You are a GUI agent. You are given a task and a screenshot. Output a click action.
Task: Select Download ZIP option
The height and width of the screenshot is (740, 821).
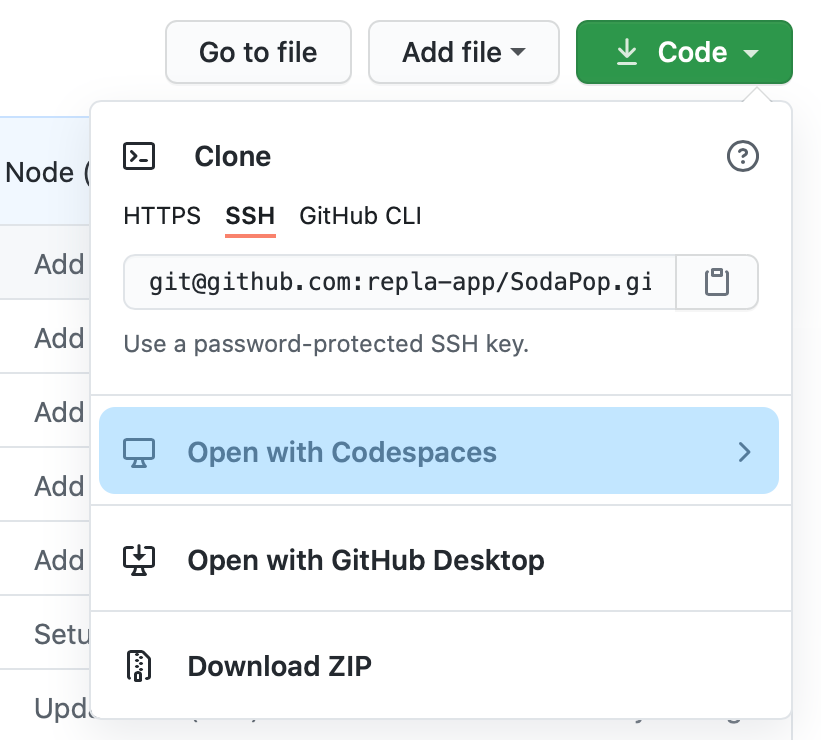pyautogui.click(x=440, y=666)
